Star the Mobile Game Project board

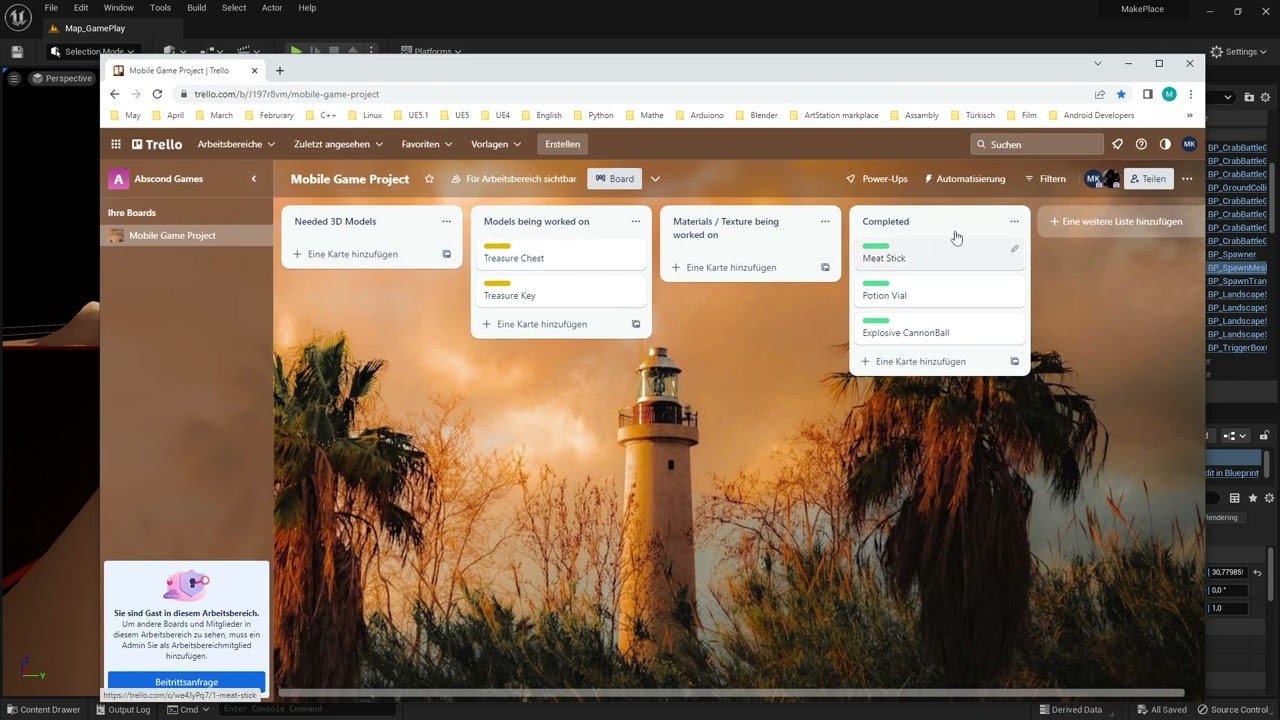click(x=429, y=179)
